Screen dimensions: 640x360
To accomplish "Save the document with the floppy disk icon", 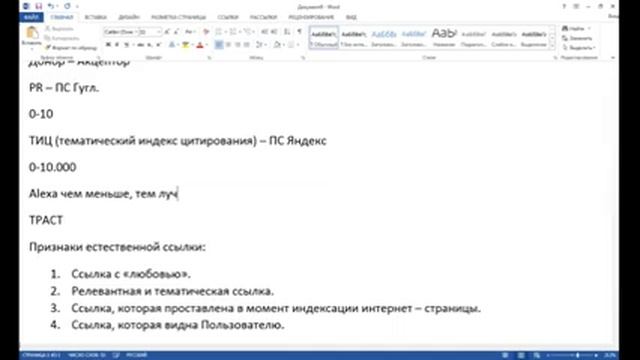I will (x=38, y=6).
